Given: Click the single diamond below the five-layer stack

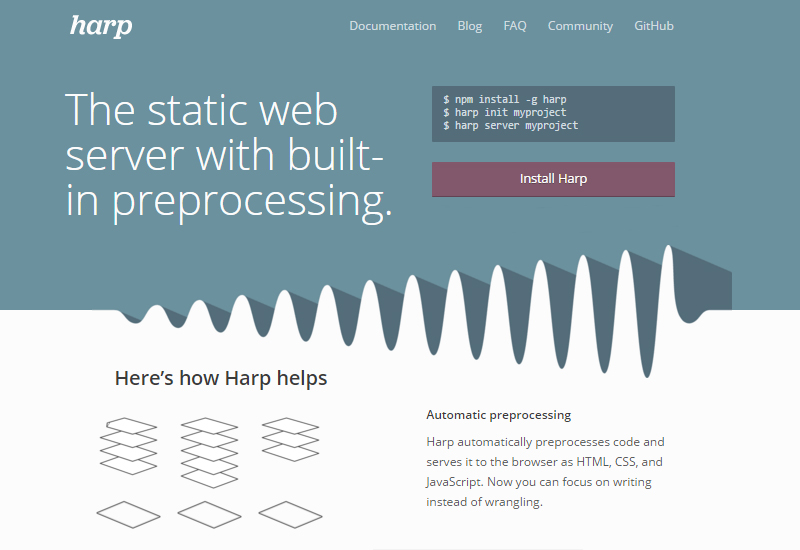Looking at the screenshot, I should (209, 514).
